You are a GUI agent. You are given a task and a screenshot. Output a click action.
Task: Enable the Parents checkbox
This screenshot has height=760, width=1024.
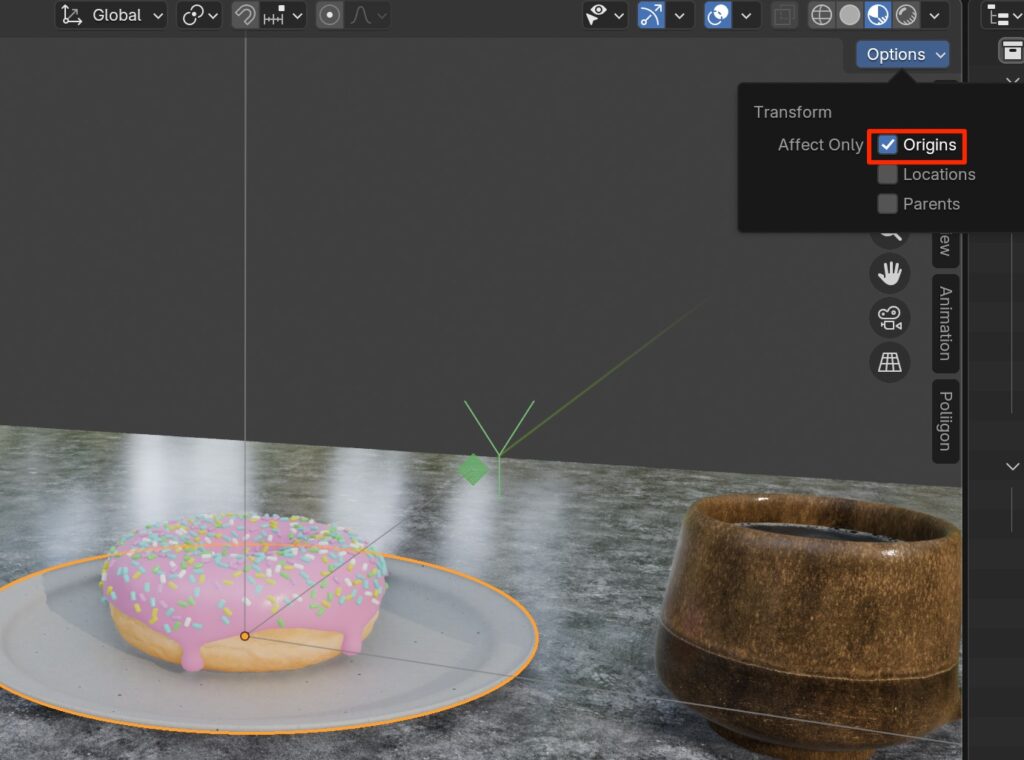pyautogui.click(x=887, y=204)
